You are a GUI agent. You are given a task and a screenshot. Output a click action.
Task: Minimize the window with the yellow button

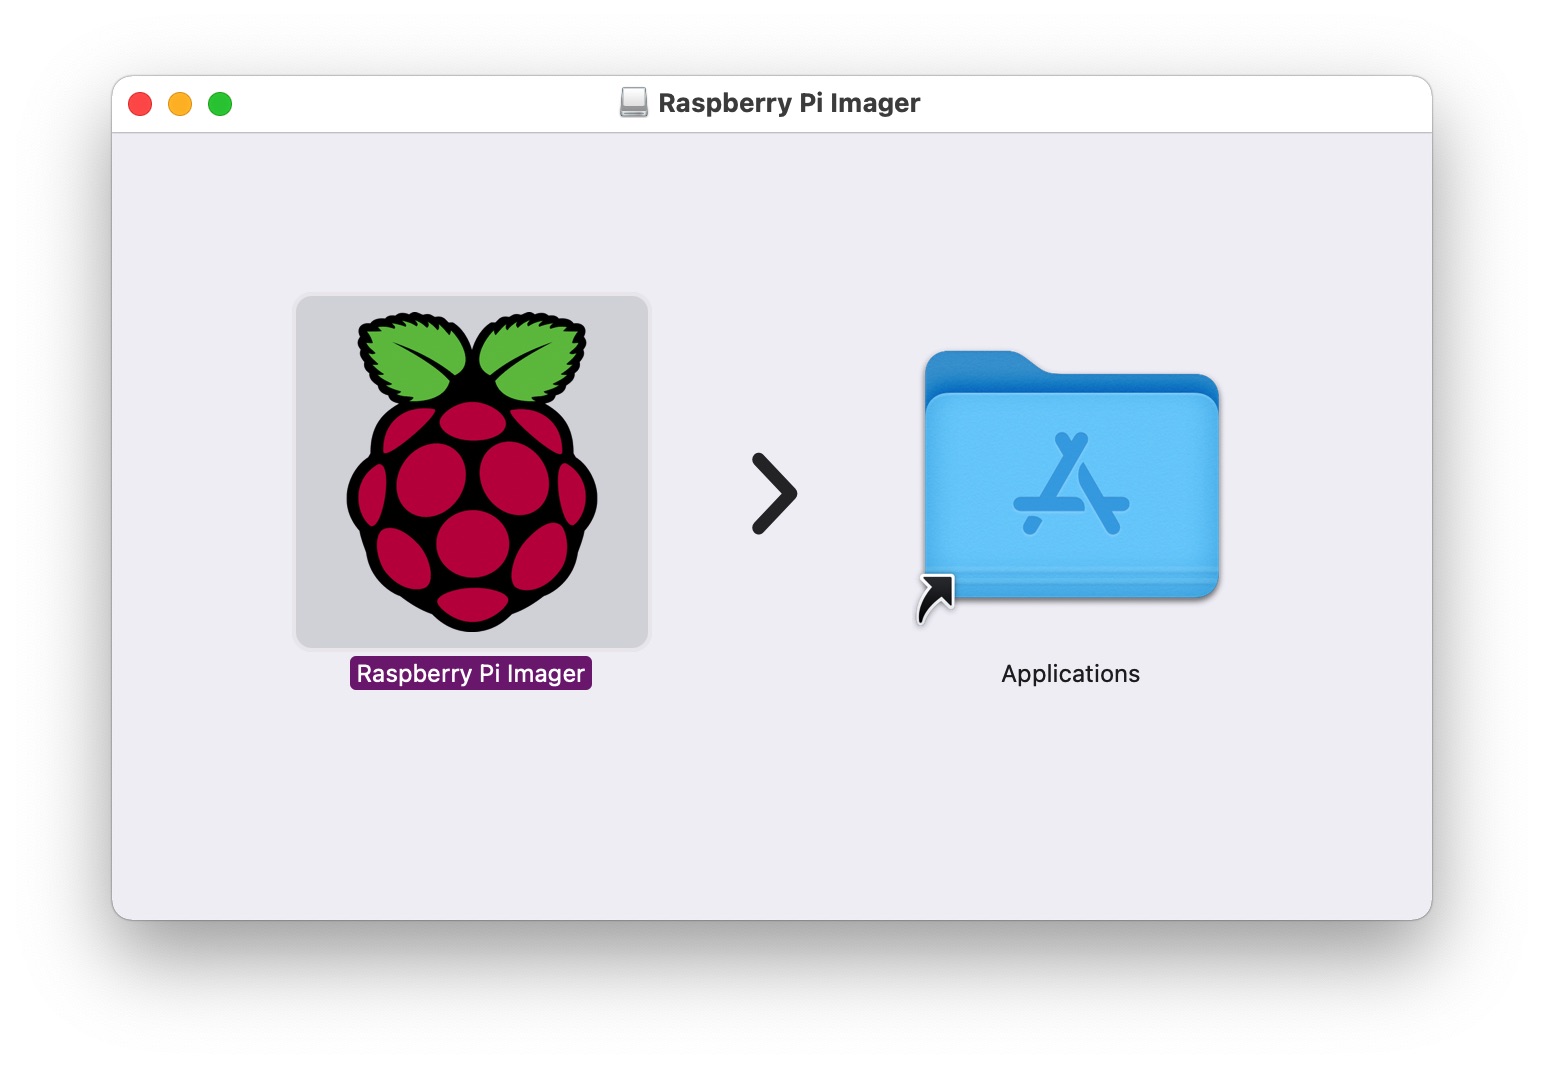[180, 104]
